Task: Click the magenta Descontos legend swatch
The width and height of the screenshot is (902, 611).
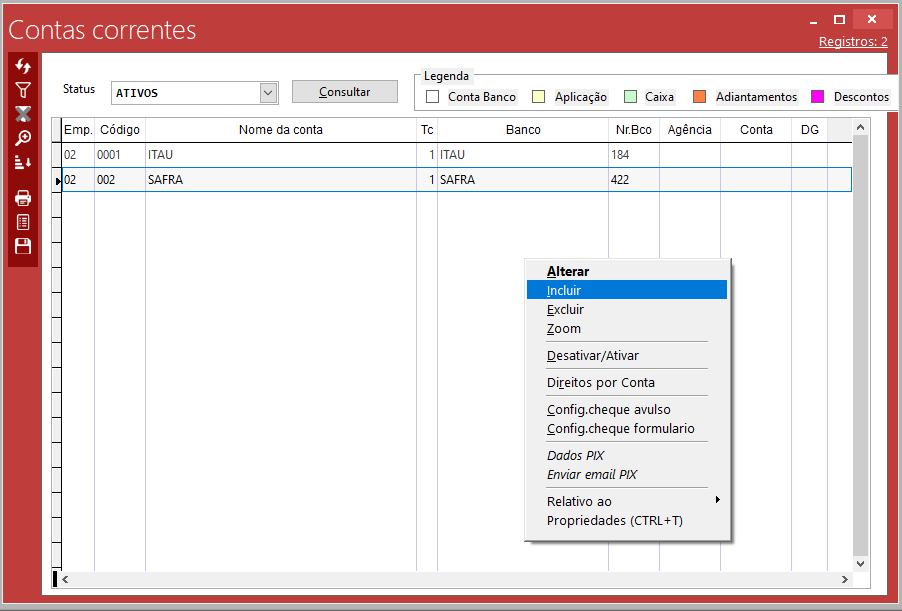Action: point(817,97)
